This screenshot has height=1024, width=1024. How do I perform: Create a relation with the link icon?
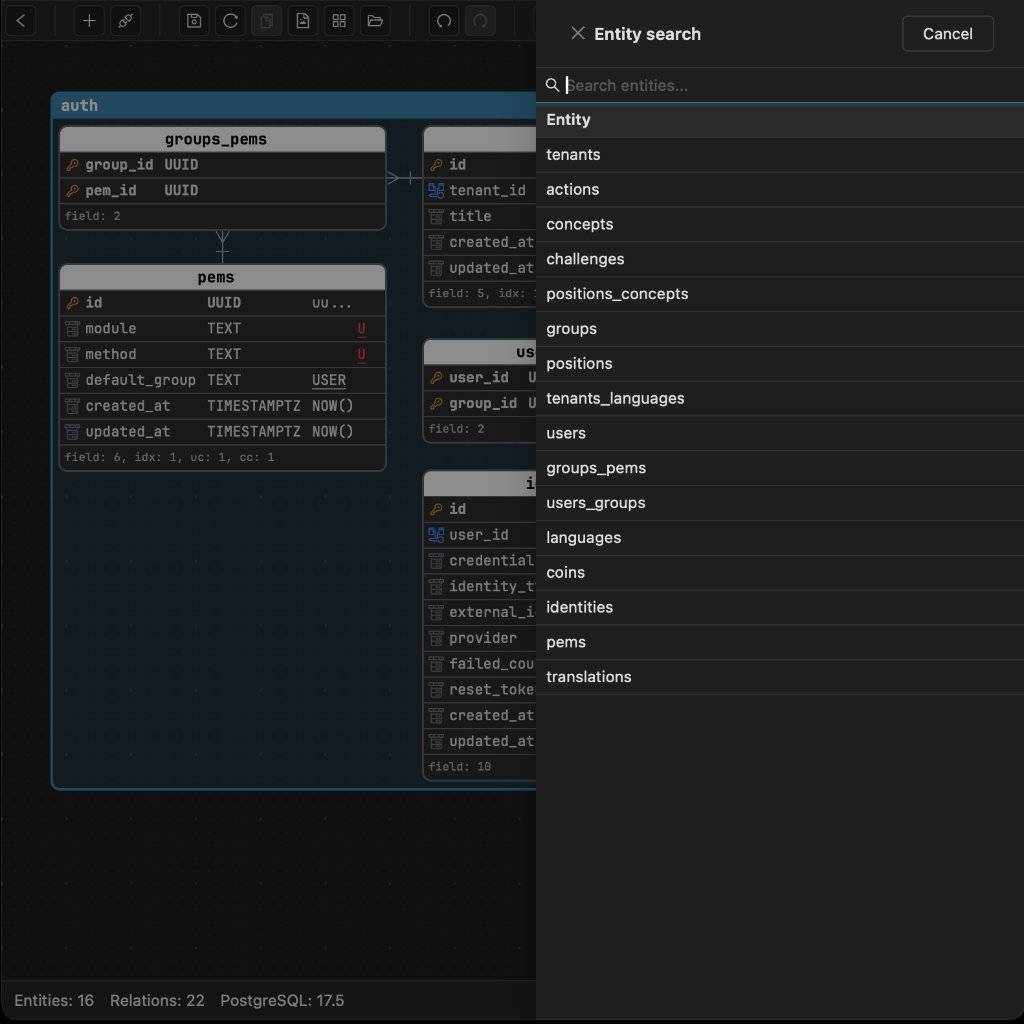click(125, 21)
